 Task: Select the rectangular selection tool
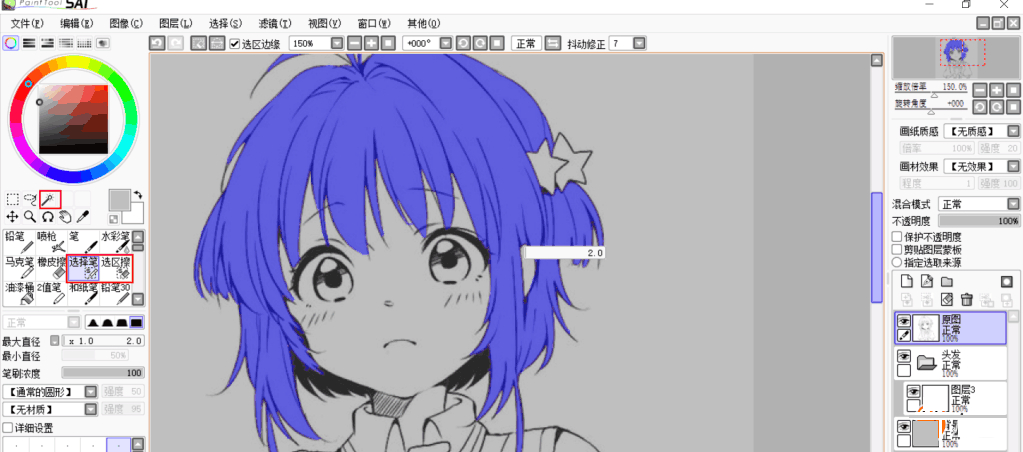click(x=12, y=199)
